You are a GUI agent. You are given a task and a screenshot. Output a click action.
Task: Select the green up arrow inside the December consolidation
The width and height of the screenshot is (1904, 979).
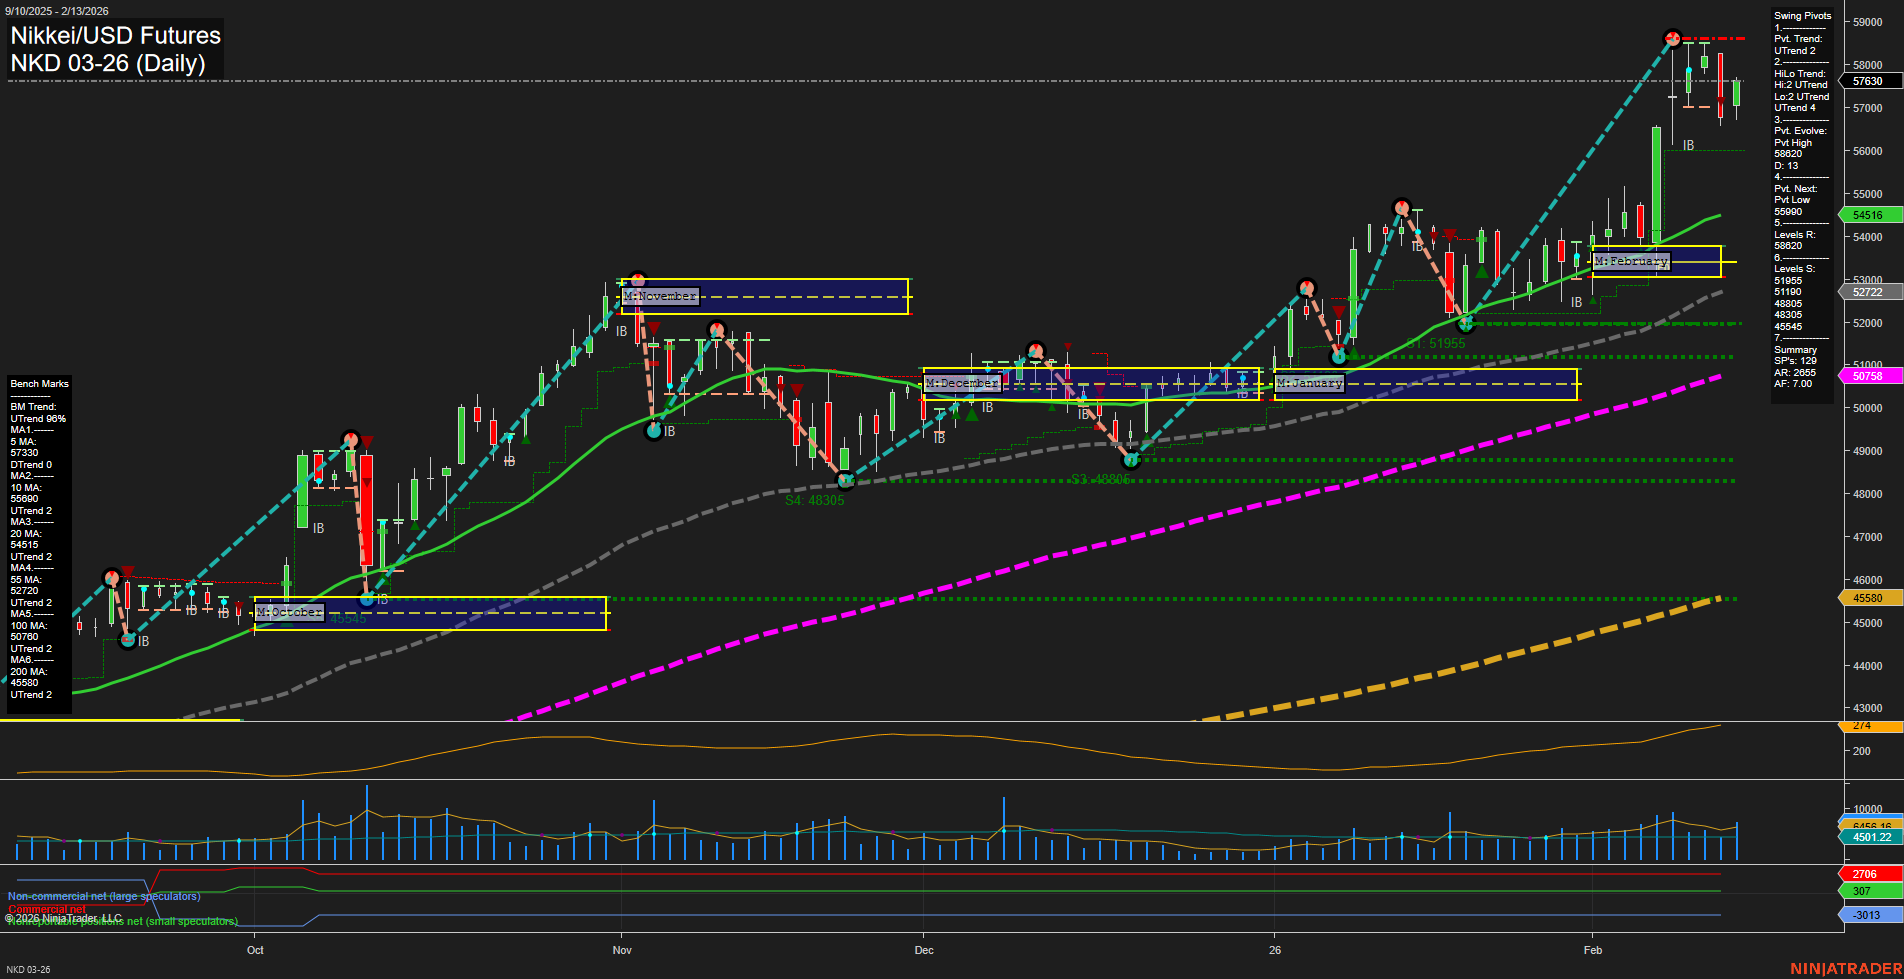click(970, 413)
